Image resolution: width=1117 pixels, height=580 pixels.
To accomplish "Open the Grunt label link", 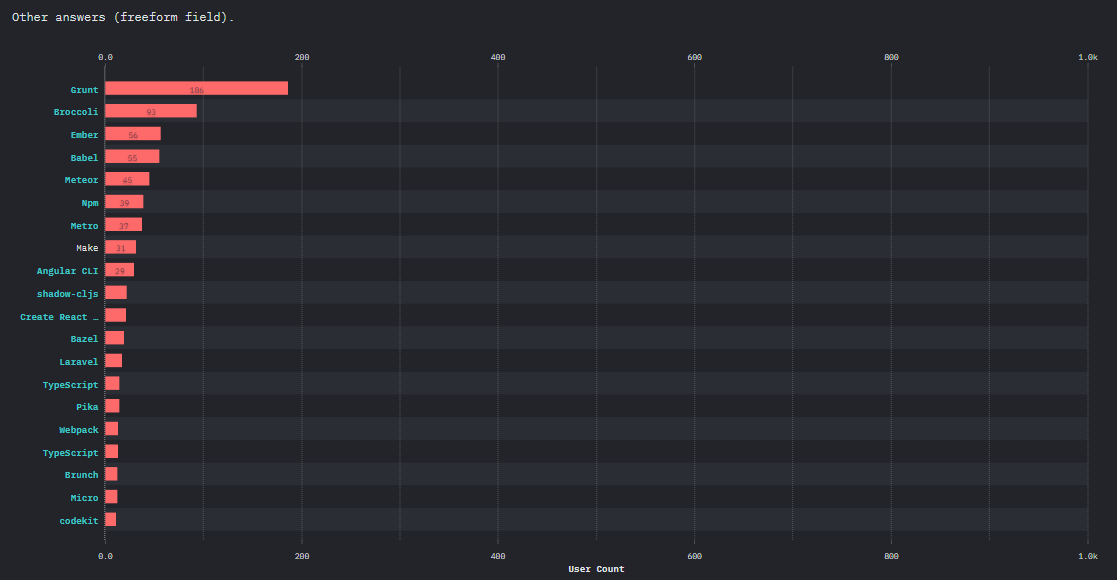I will (x=84, y=90).
